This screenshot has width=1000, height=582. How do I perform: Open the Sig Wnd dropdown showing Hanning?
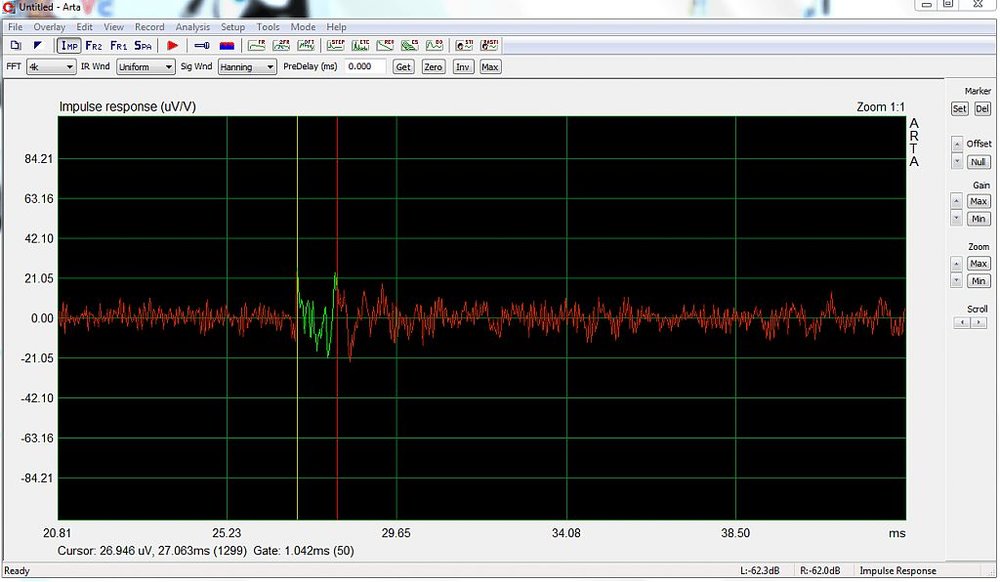(x=247, y=67)
